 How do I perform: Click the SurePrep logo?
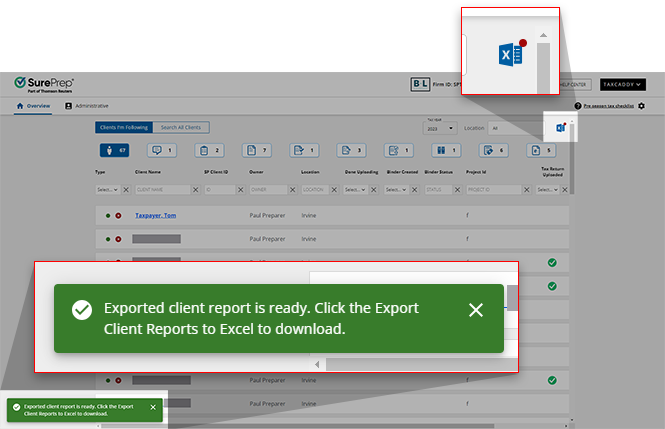[44, 84]
